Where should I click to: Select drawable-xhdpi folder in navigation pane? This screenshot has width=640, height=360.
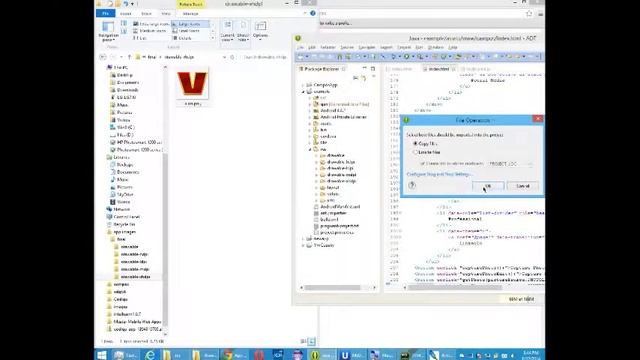tap(135, 277)
